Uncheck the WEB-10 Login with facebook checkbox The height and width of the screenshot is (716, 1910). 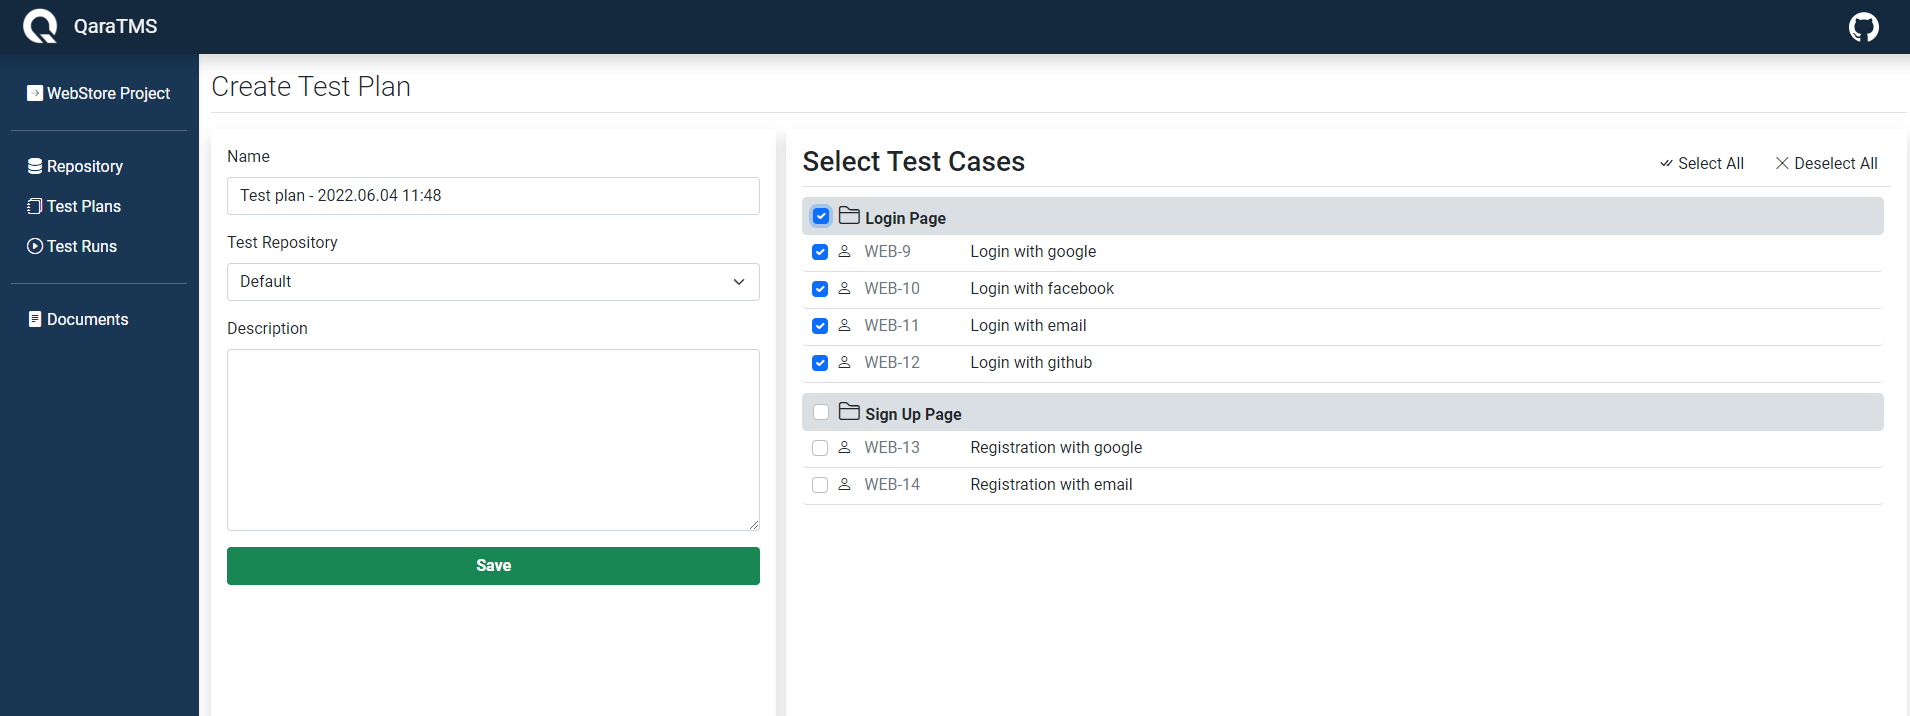(x=820, y=289)
